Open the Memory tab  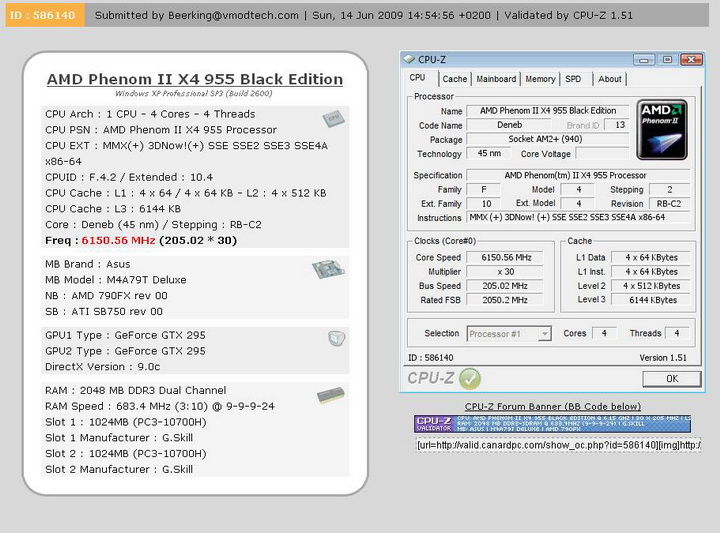[x=540, y=79]
